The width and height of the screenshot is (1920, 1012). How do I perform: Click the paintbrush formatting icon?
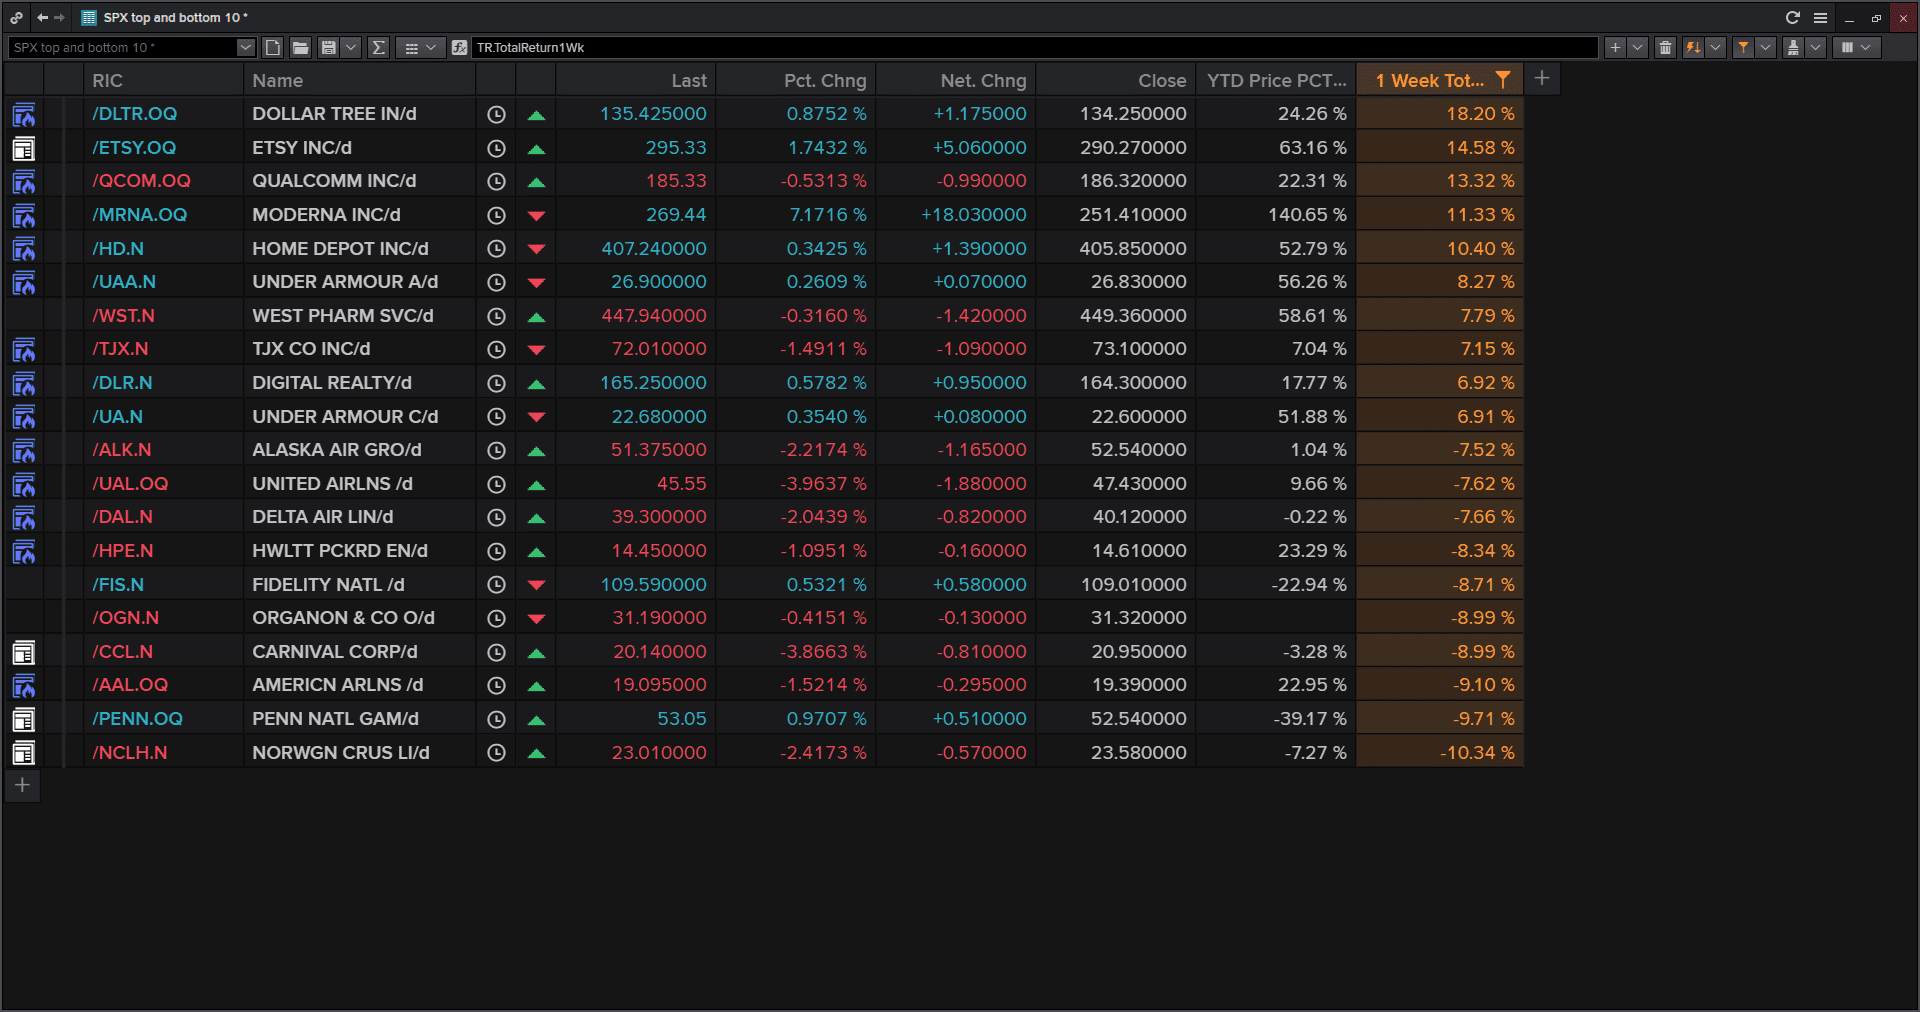[1793, 47]
